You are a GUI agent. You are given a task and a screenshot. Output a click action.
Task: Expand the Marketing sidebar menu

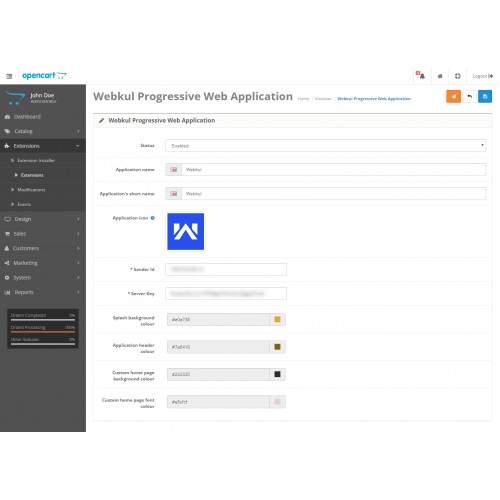pyautogui.click(x=43, y=263)
